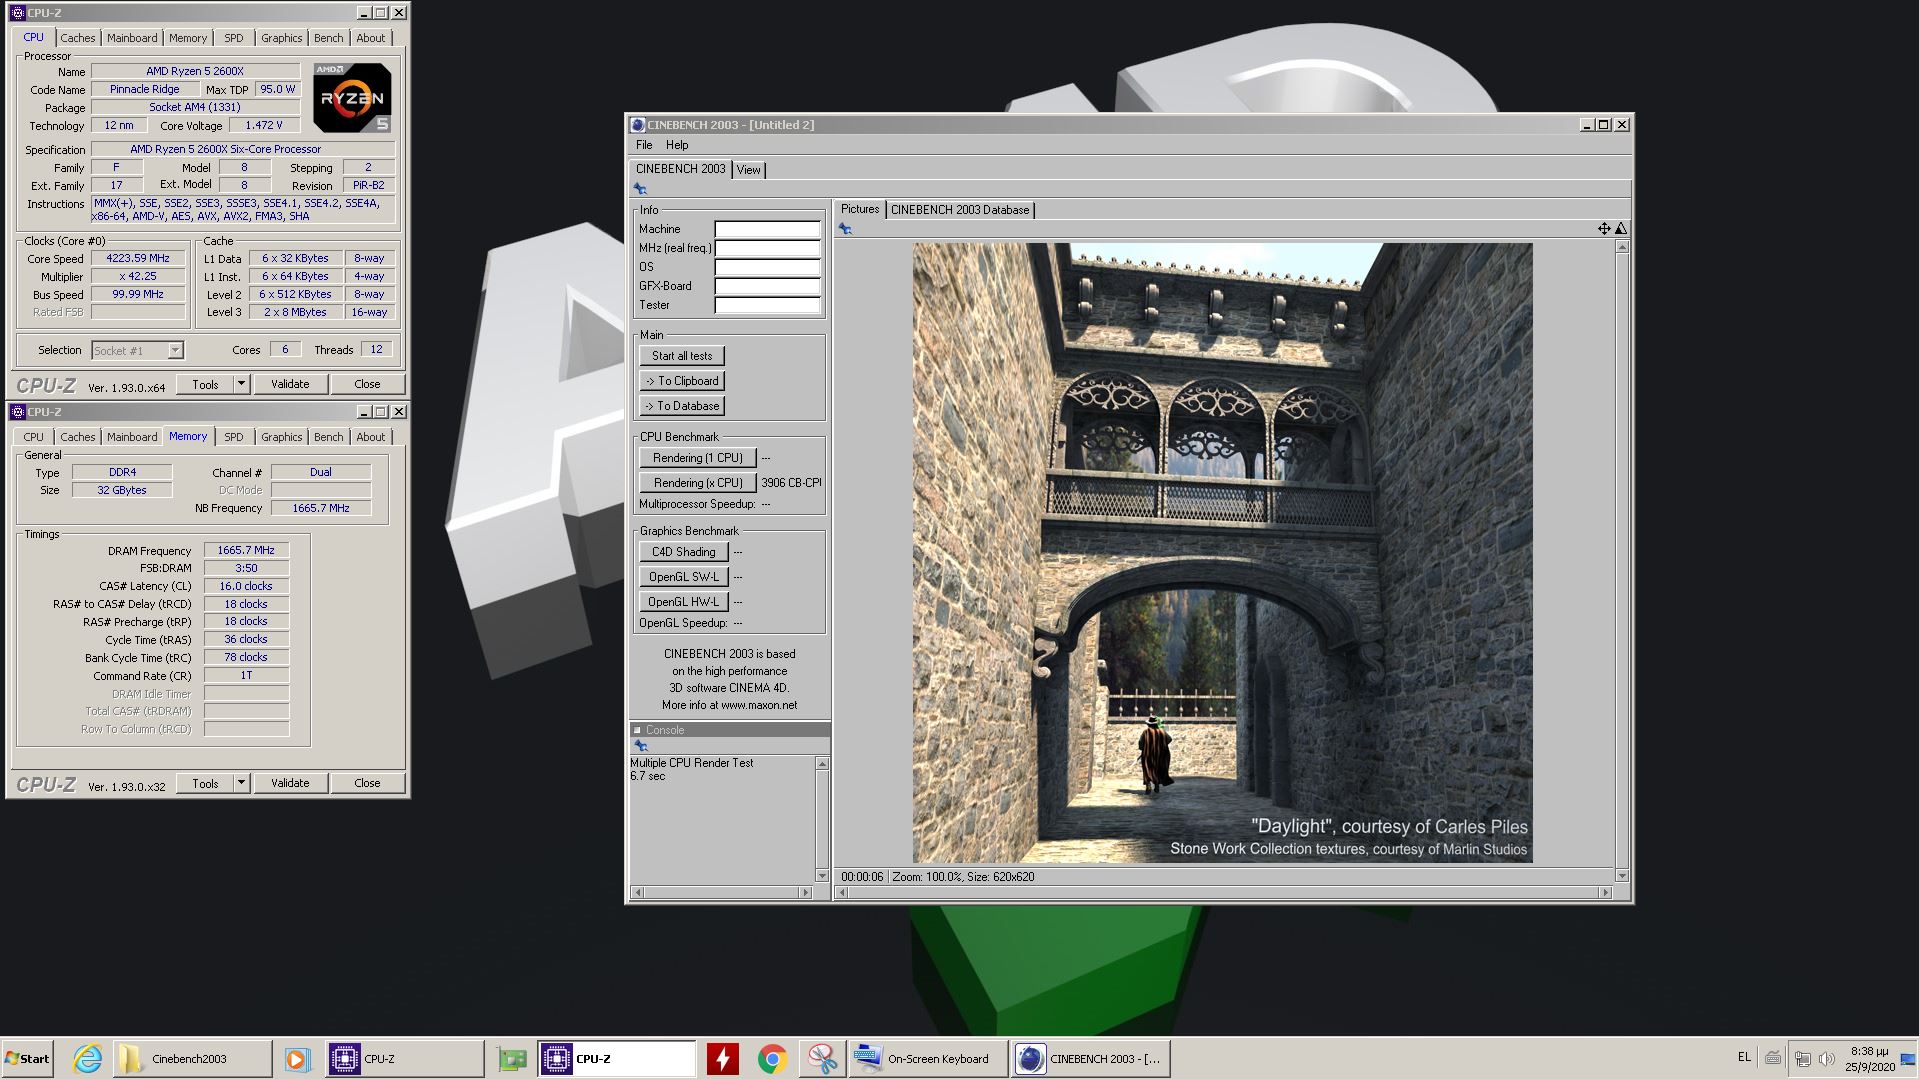Click the picture viewer horizontal scrollbar right arrow

[1606, 892]
